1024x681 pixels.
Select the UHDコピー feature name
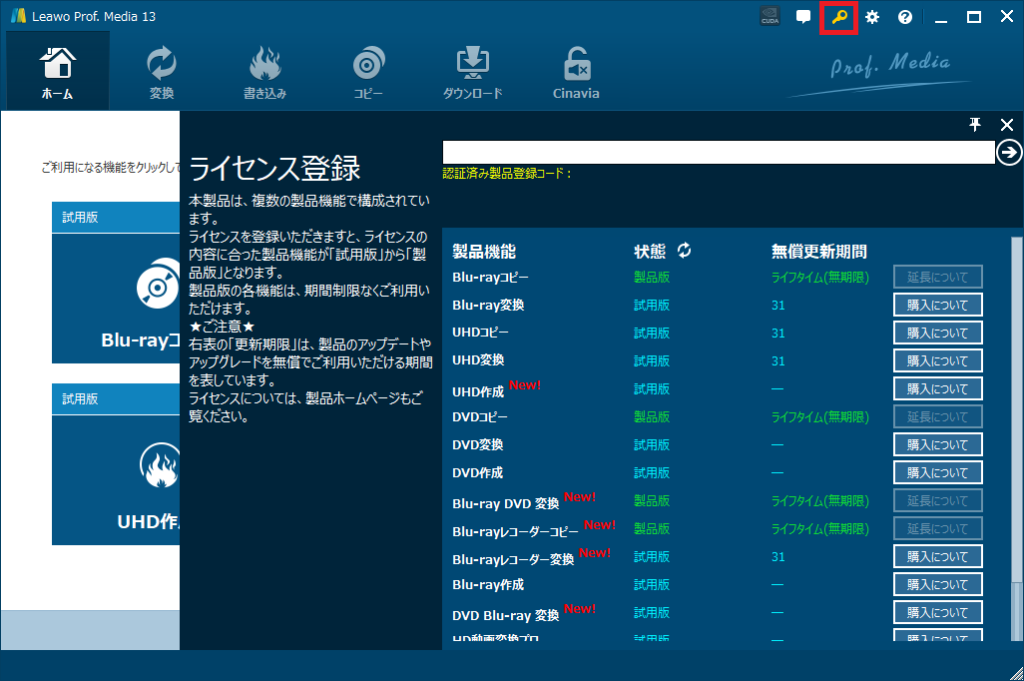[x=480, y=332]
